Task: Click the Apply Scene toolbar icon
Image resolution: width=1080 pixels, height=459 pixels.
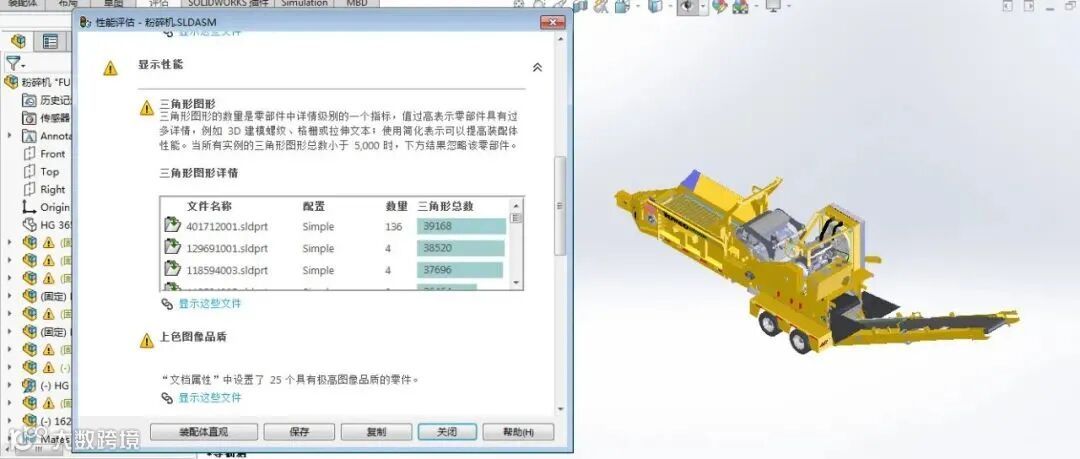Action: point(741,6)
